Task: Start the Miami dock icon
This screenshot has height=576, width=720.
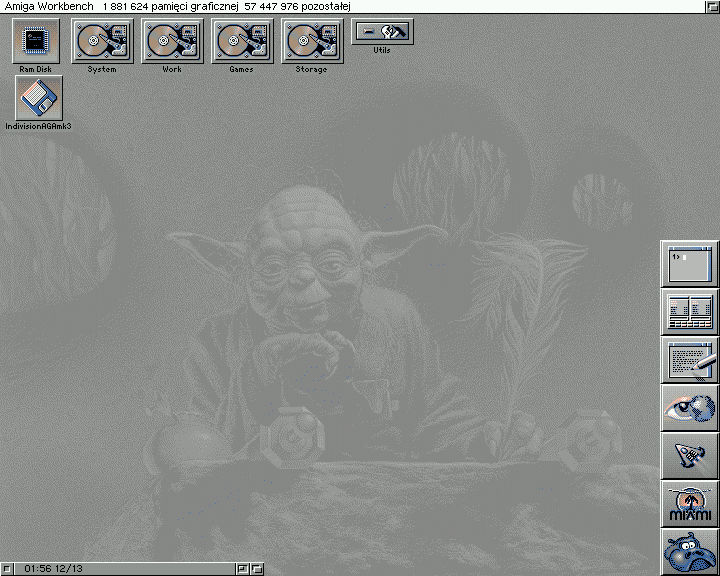Action: (x=689, y=504)
